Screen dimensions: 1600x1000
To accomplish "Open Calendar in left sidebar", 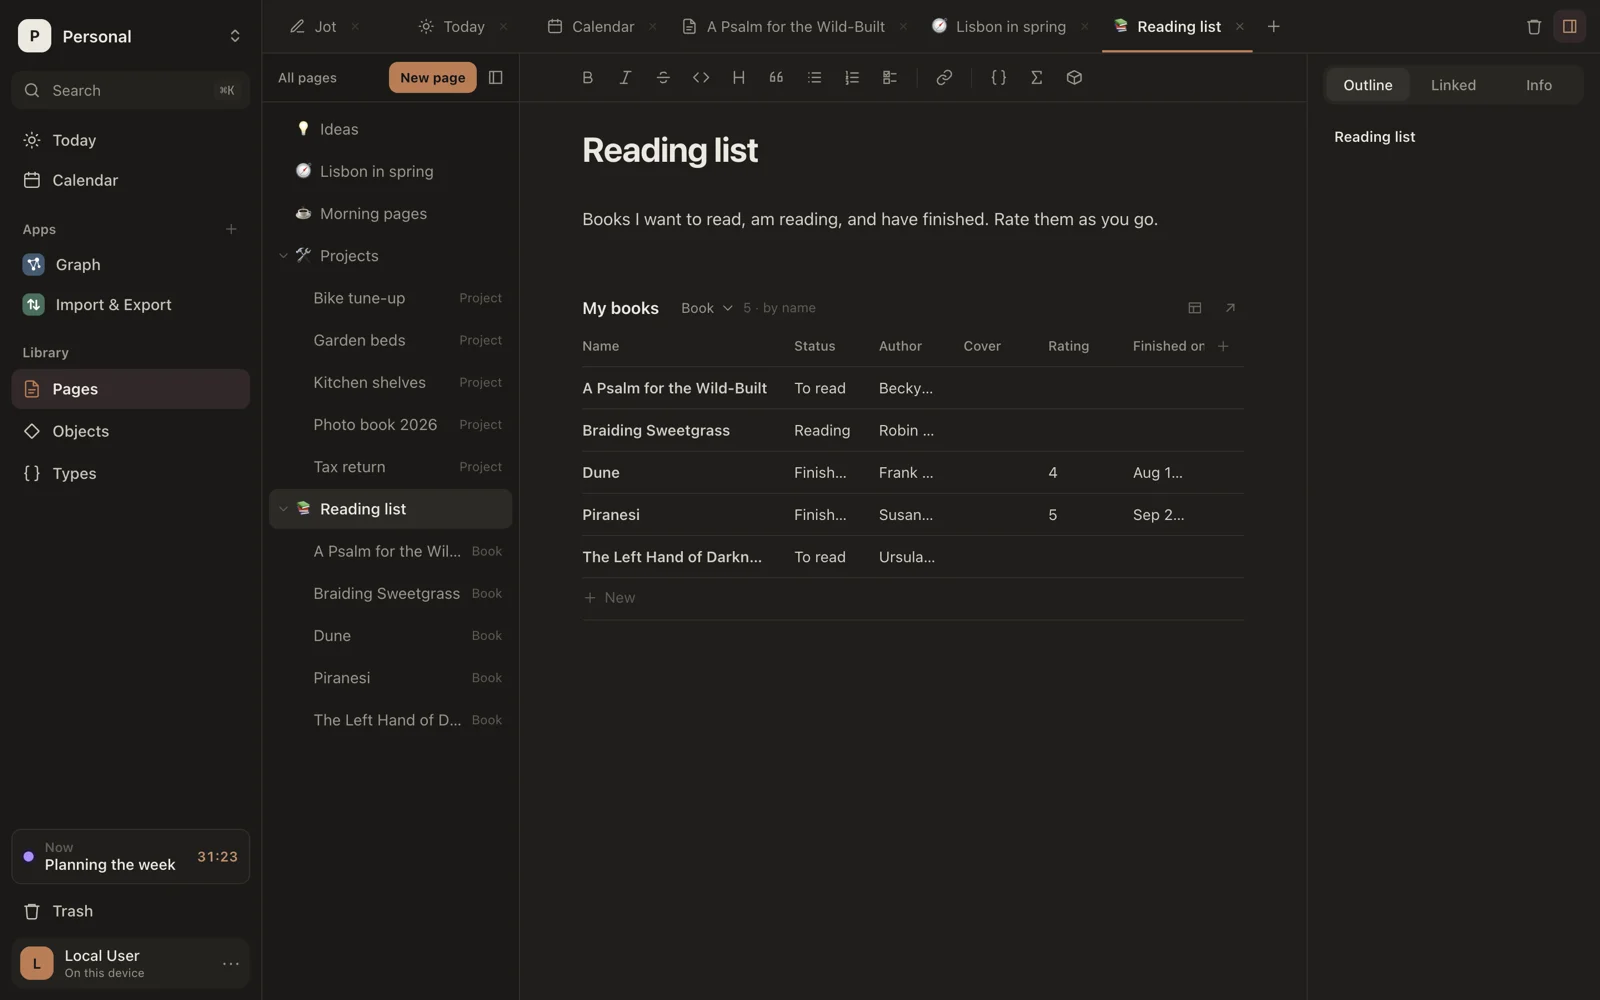I will click(131, 181).
